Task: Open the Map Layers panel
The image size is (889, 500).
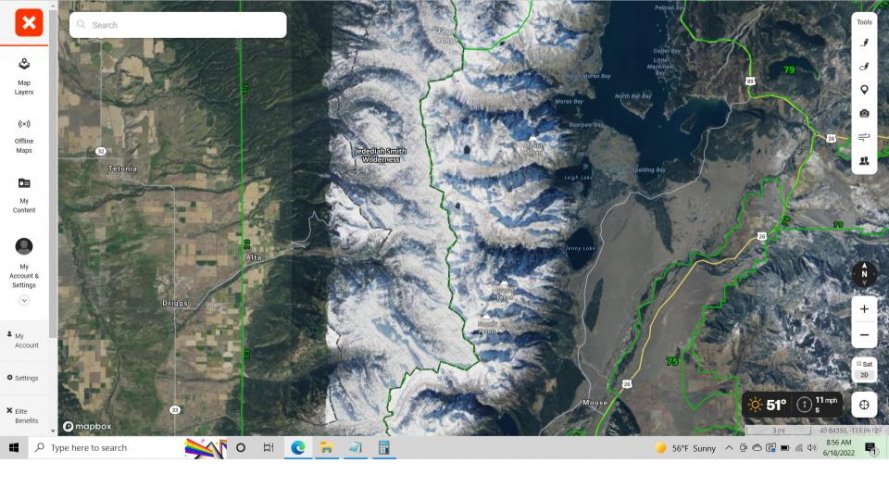Action: (24, 76)
